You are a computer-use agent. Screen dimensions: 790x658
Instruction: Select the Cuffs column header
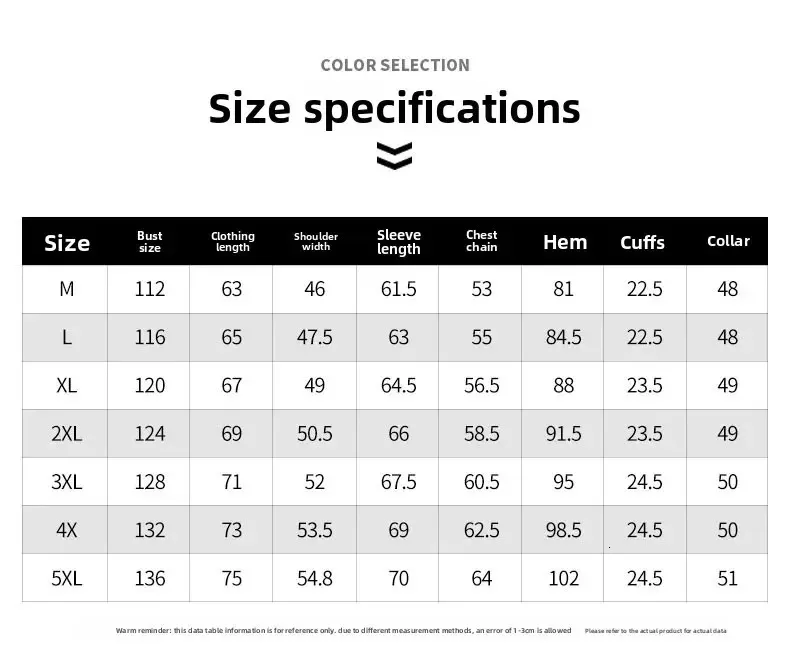tap(643, 243)
